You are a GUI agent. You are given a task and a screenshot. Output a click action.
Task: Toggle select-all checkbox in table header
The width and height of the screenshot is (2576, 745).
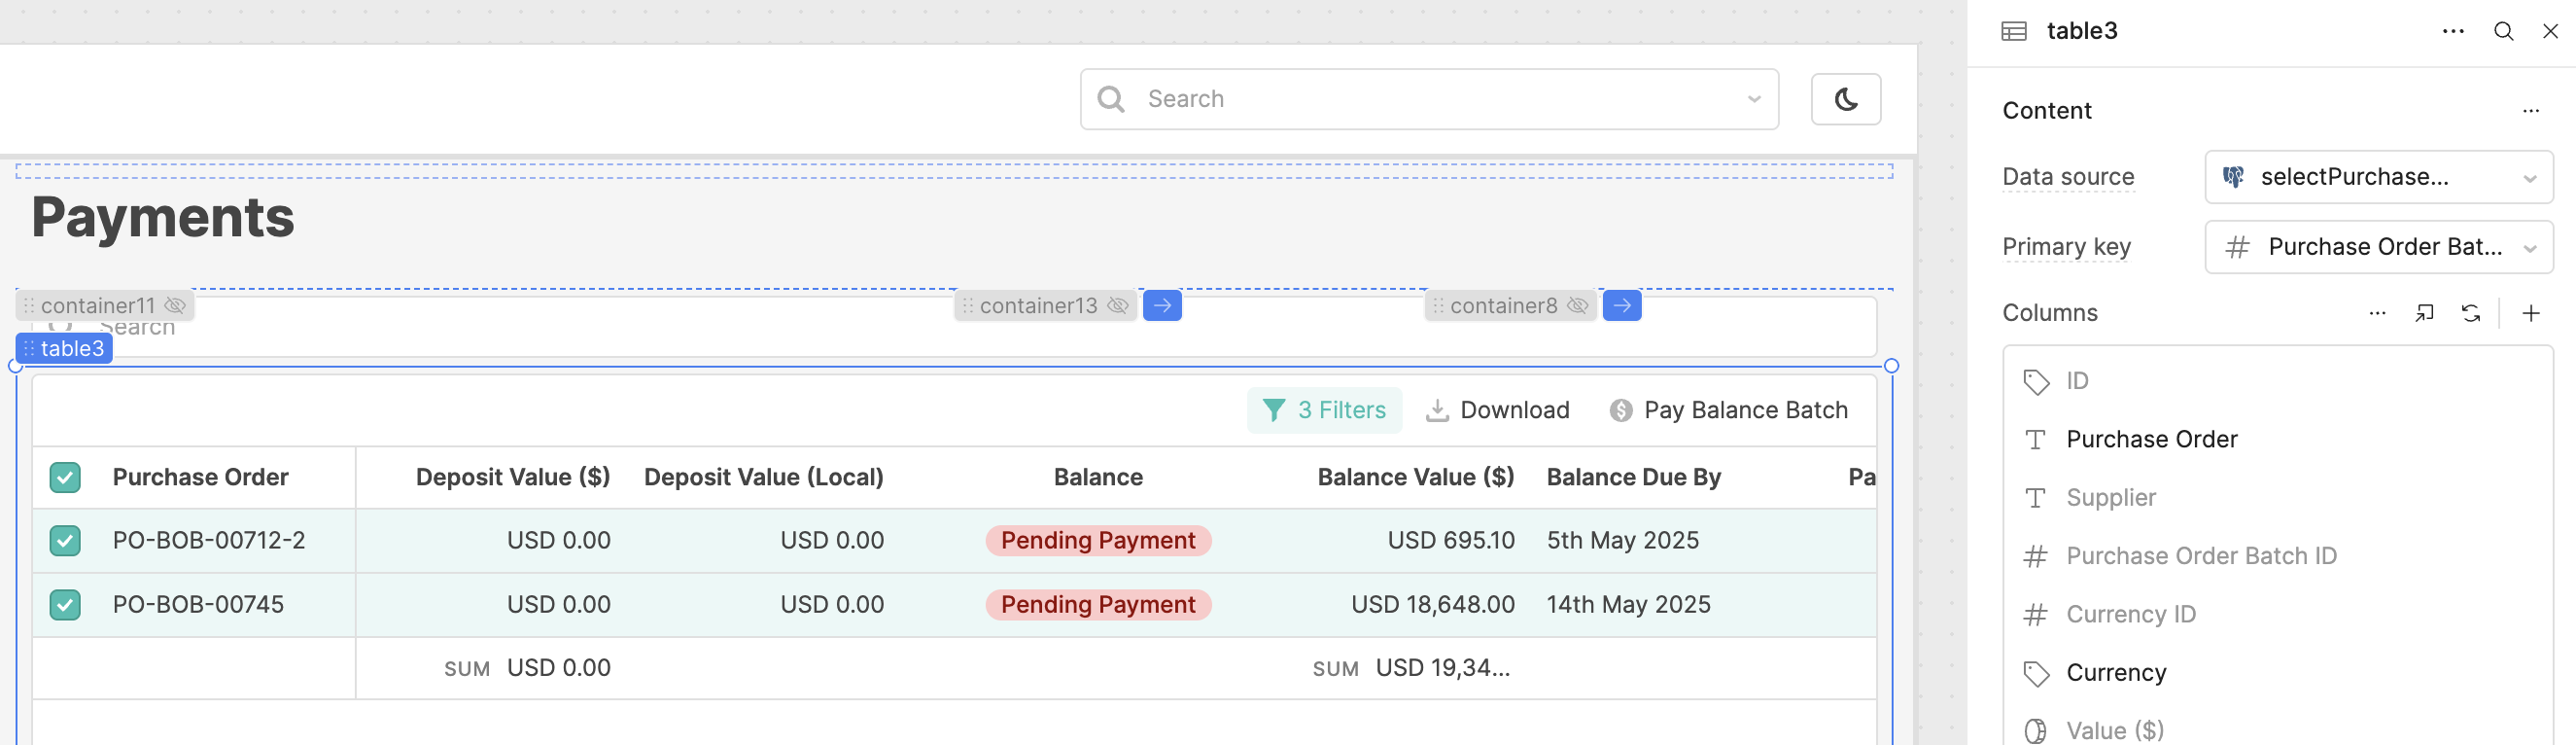[65, 478]
